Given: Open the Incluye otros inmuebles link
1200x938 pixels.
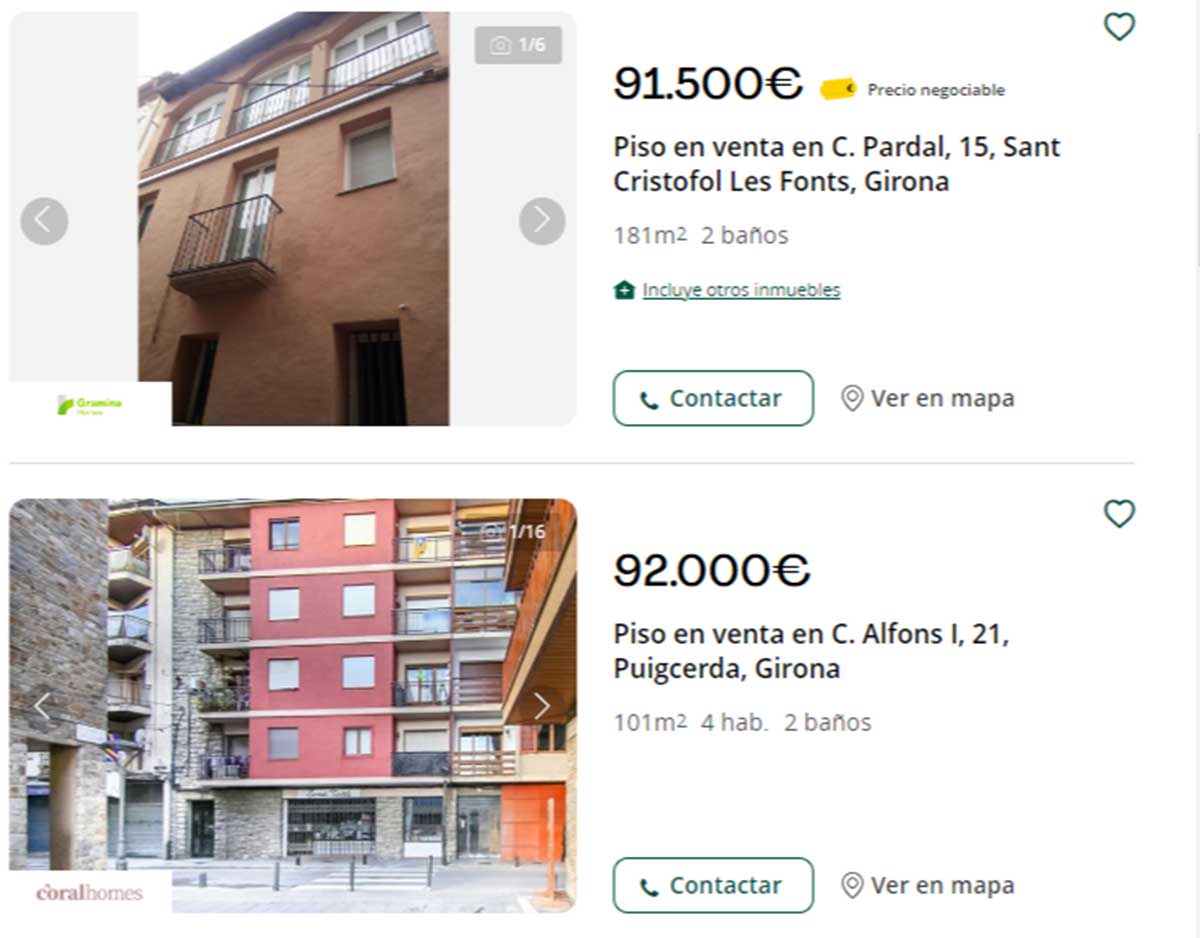Looking at the screenshot, I should 741,290.
